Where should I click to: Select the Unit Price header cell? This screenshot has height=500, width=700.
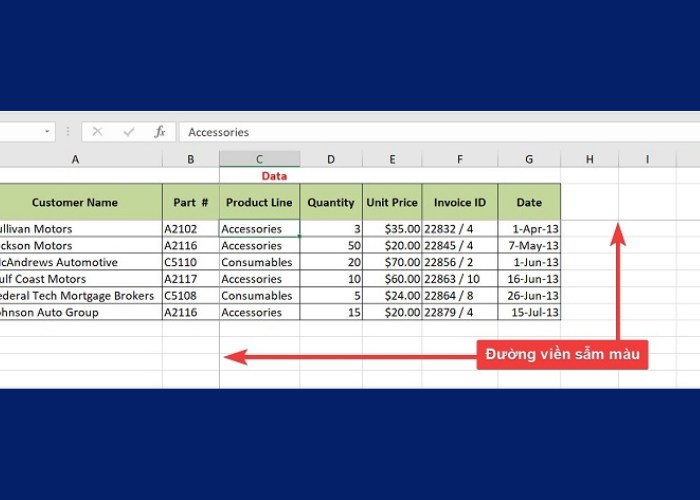point(392,202)
